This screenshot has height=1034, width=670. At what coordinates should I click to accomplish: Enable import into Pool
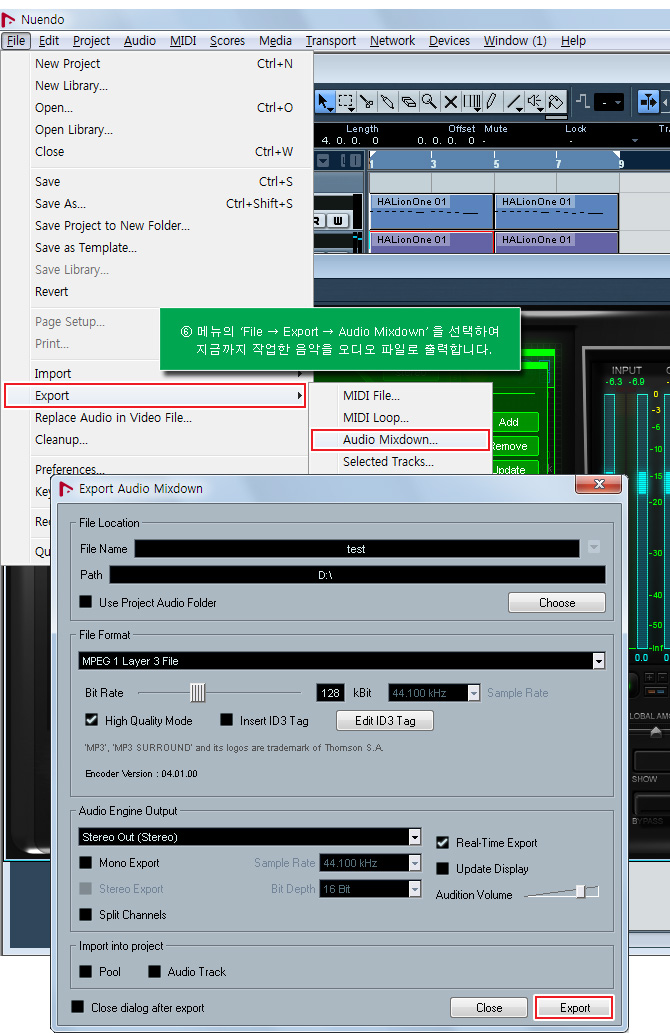point(86,971)
